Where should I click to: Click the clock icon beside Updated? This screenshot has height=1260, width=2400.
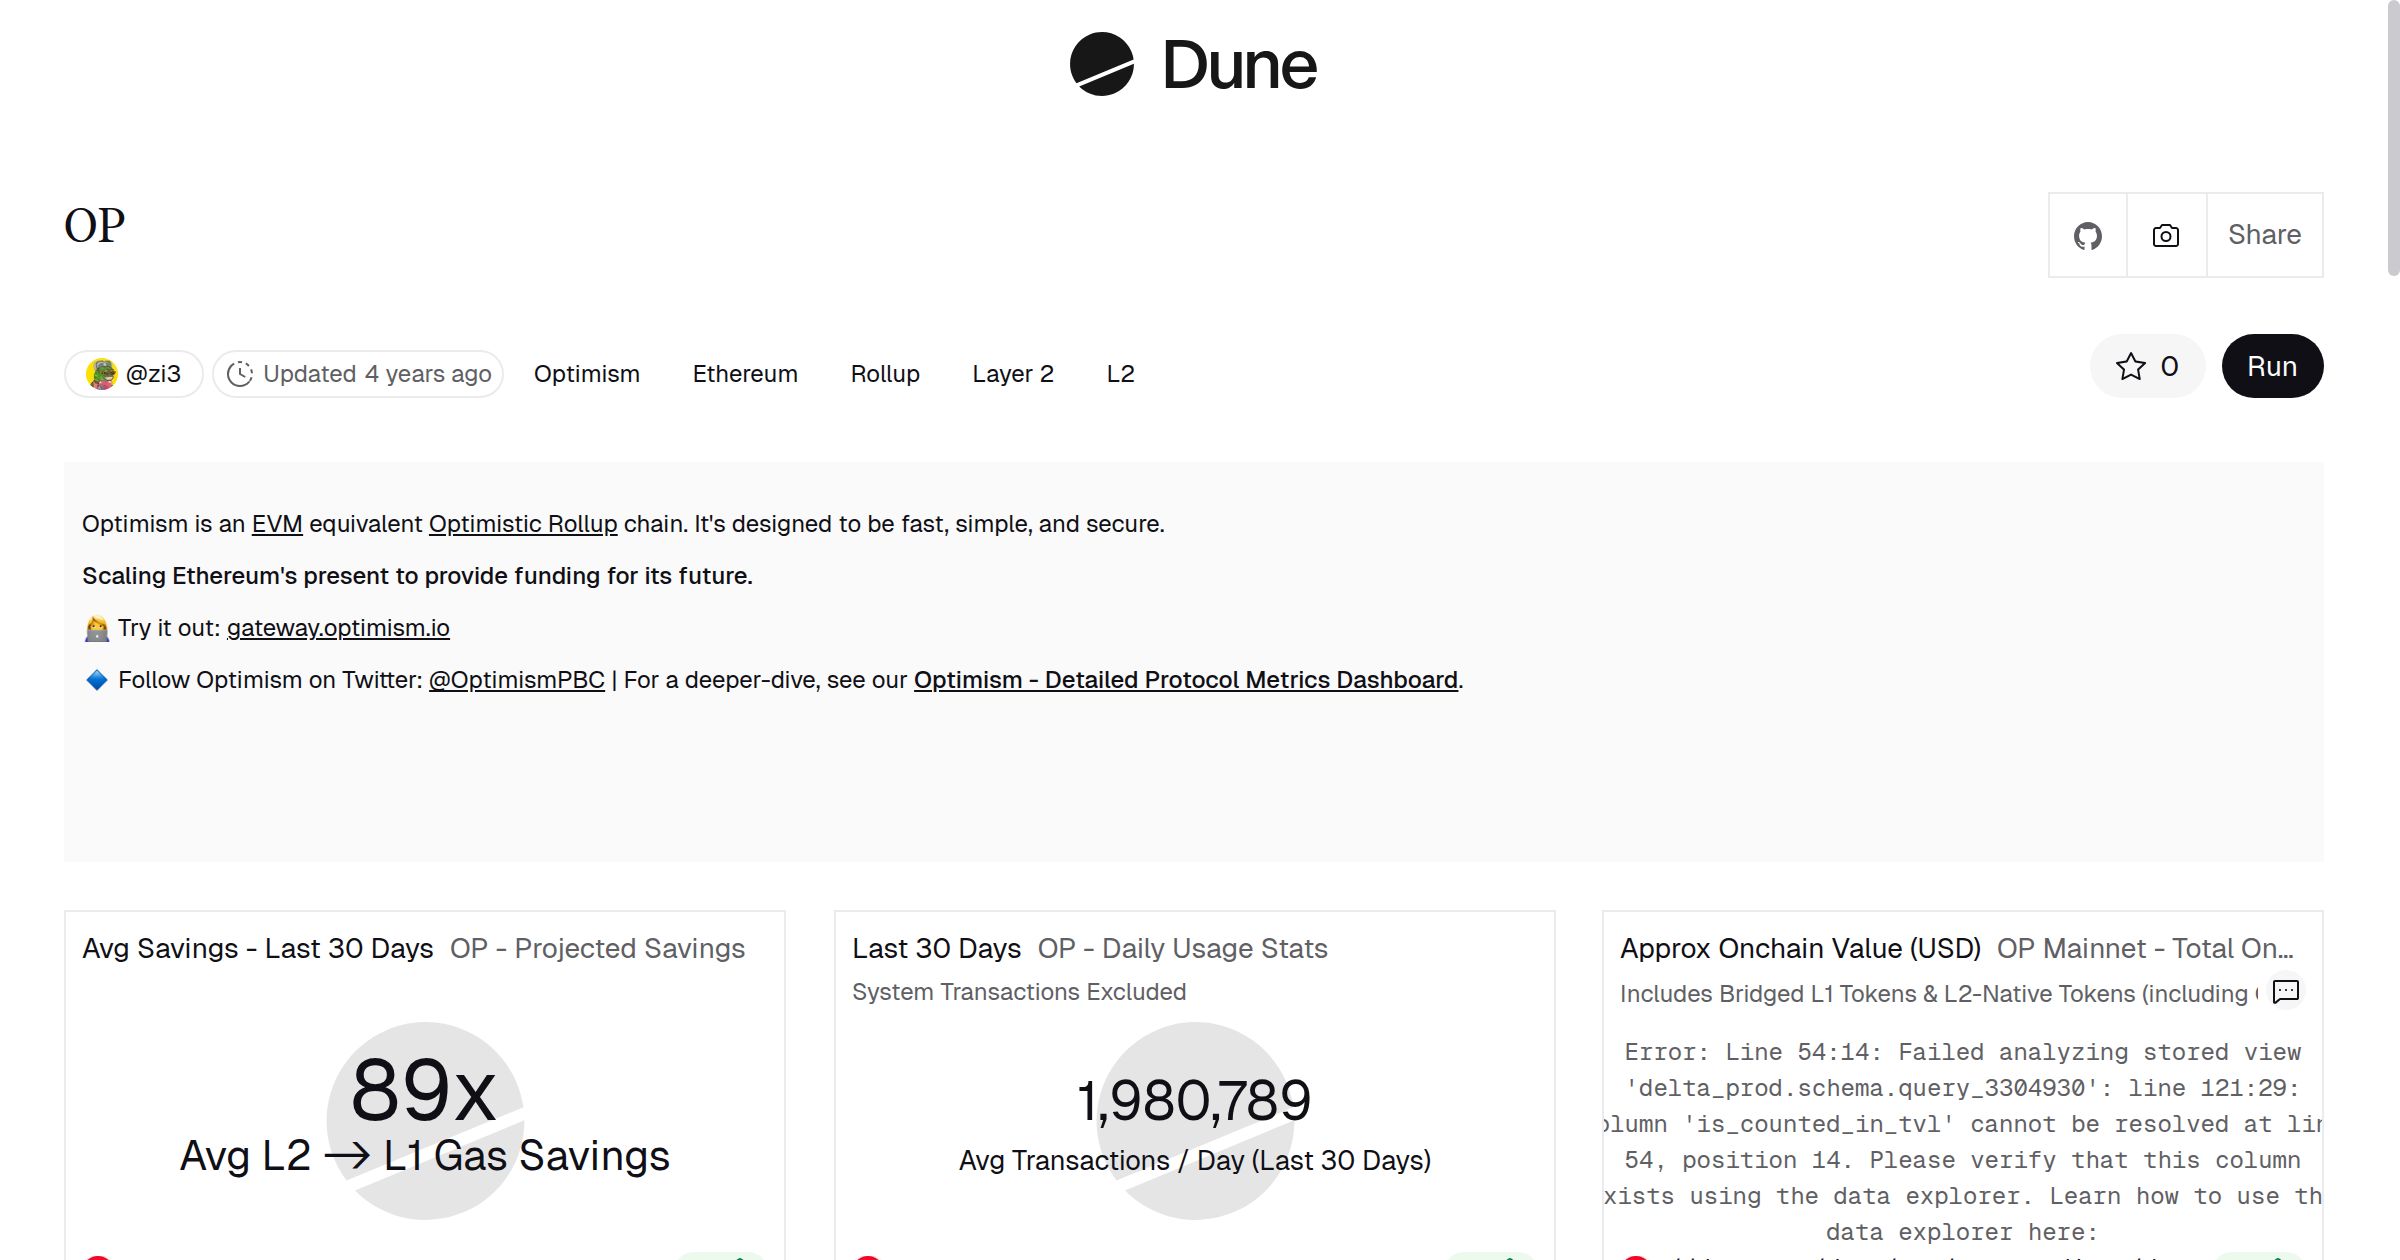(x=240, y=374)
